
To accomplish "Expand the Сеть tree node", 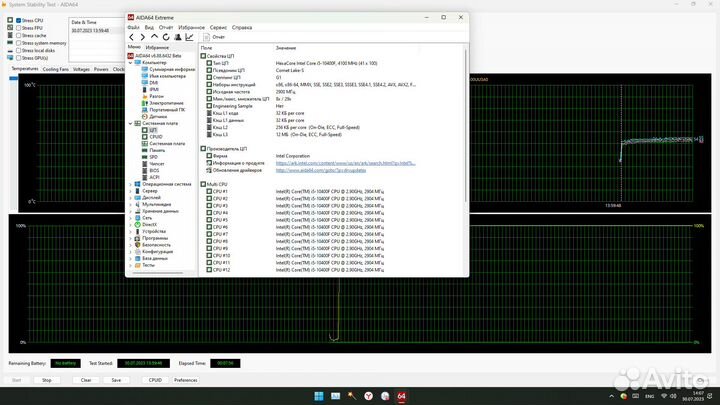I will (x=130, y=218).
